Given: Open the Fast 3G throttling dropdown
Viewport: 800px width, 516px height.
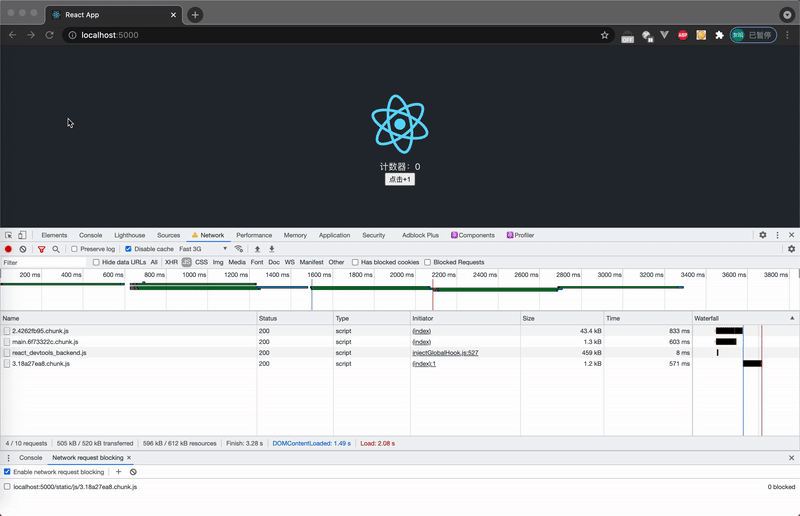Looking at the screenshot, I should tap(203, 249).
